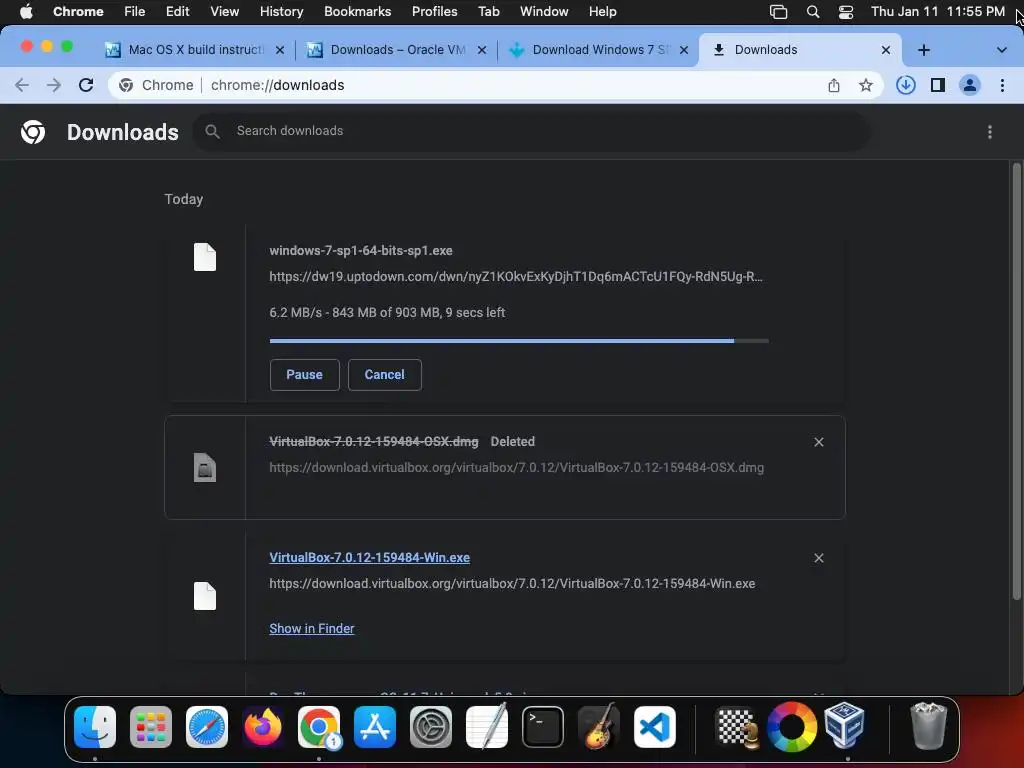The height and width of the screenshot is (768, 1024).
Task: Open Finder from the dock
Action: coord(95,727)
